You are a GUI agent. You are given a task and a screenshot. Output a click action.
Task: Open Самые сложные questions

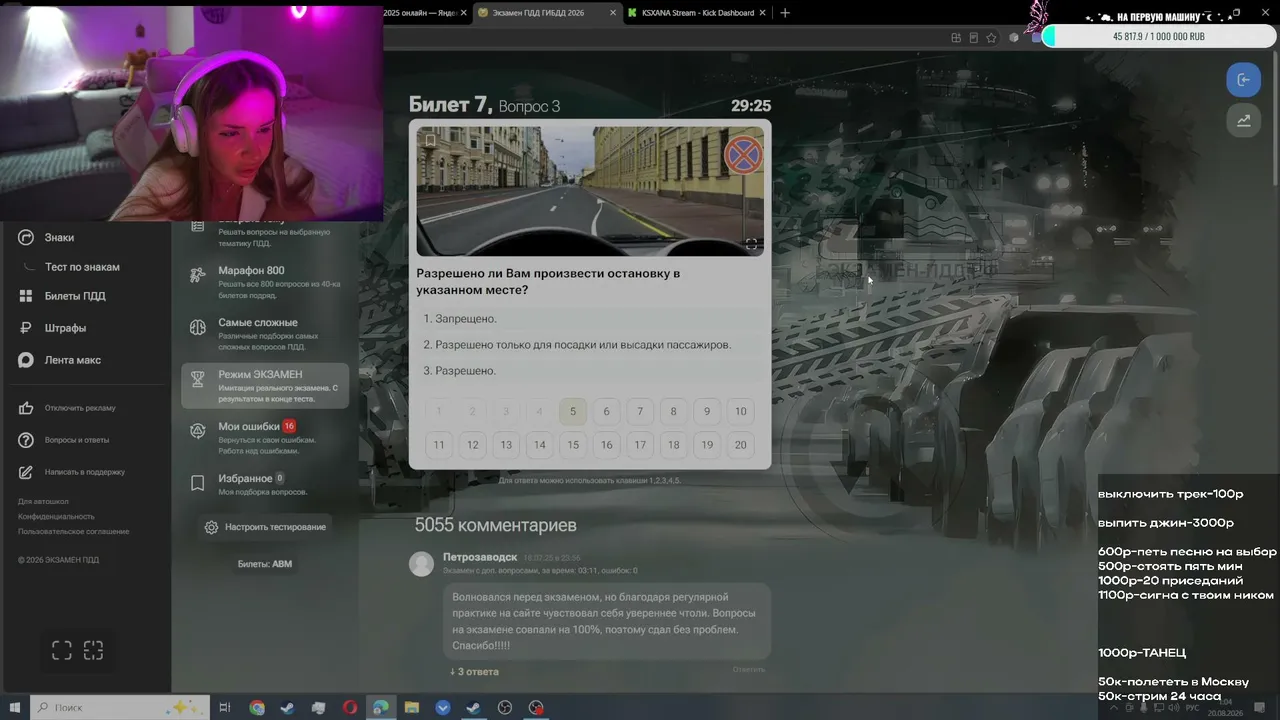pyautogui.click(x=265, y=334)
